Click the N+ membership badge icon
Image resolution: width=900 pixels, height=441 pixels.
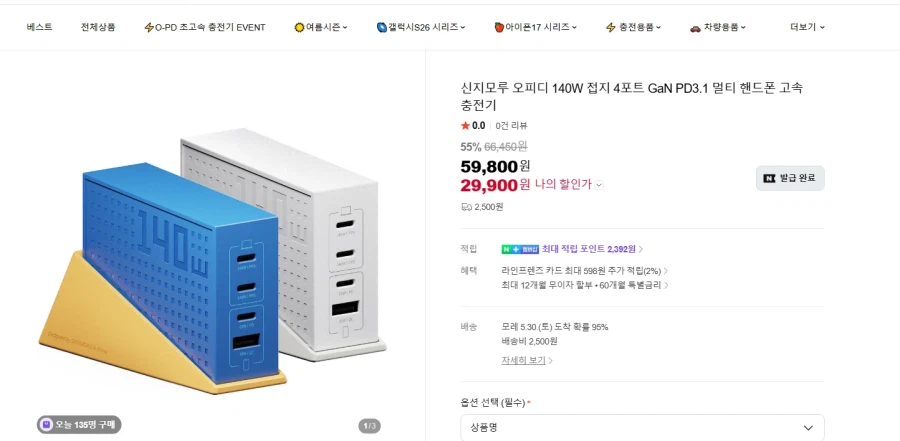coord(520,249)
